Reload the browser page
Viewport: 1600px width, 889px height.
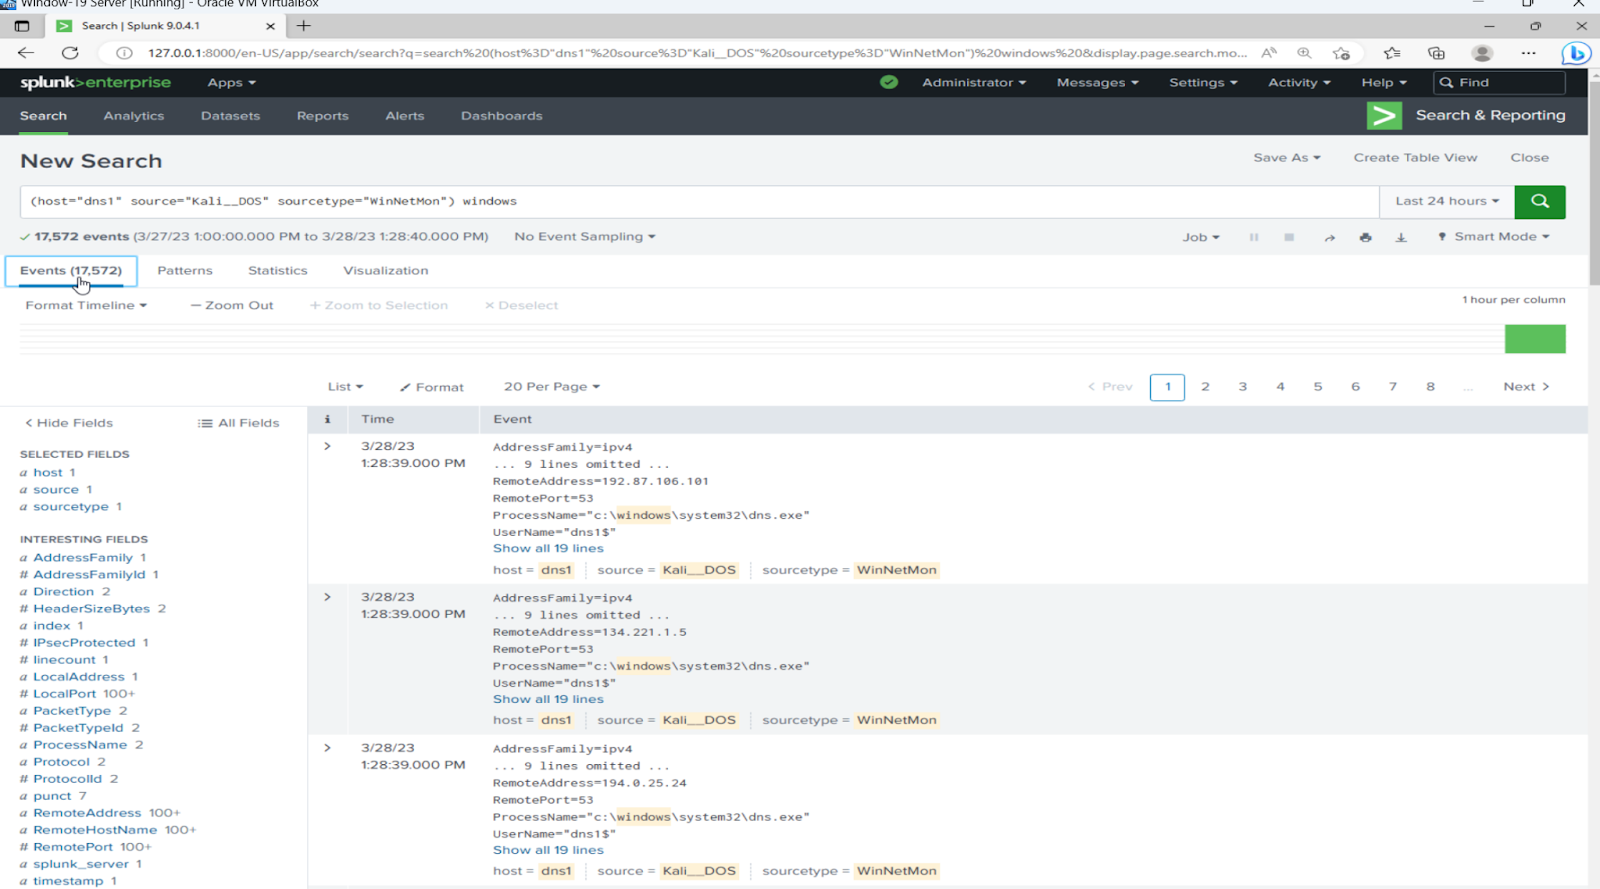[x=70, y=53]
